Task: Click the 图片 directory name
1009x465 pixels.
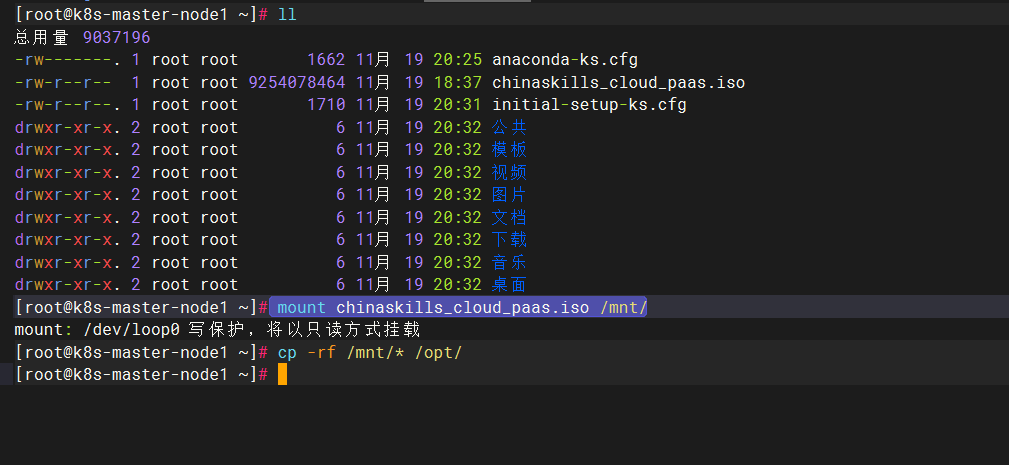Action: [509, 195]
